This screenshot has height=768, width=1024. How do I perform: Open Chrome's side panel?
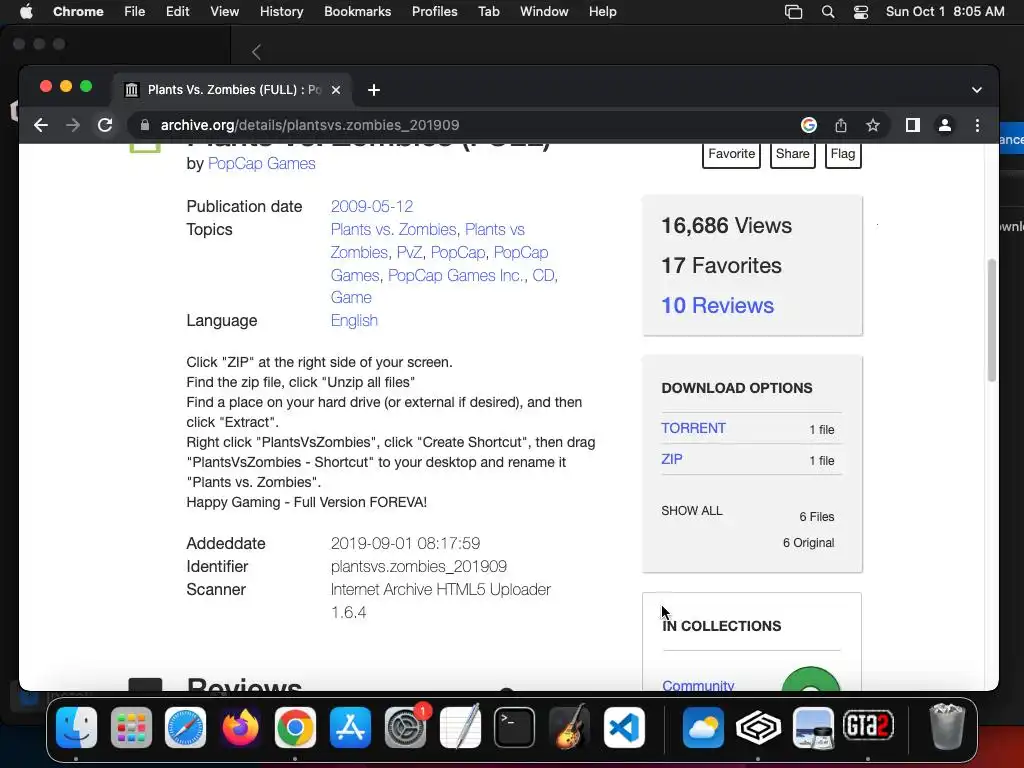(x=912, y=125)
